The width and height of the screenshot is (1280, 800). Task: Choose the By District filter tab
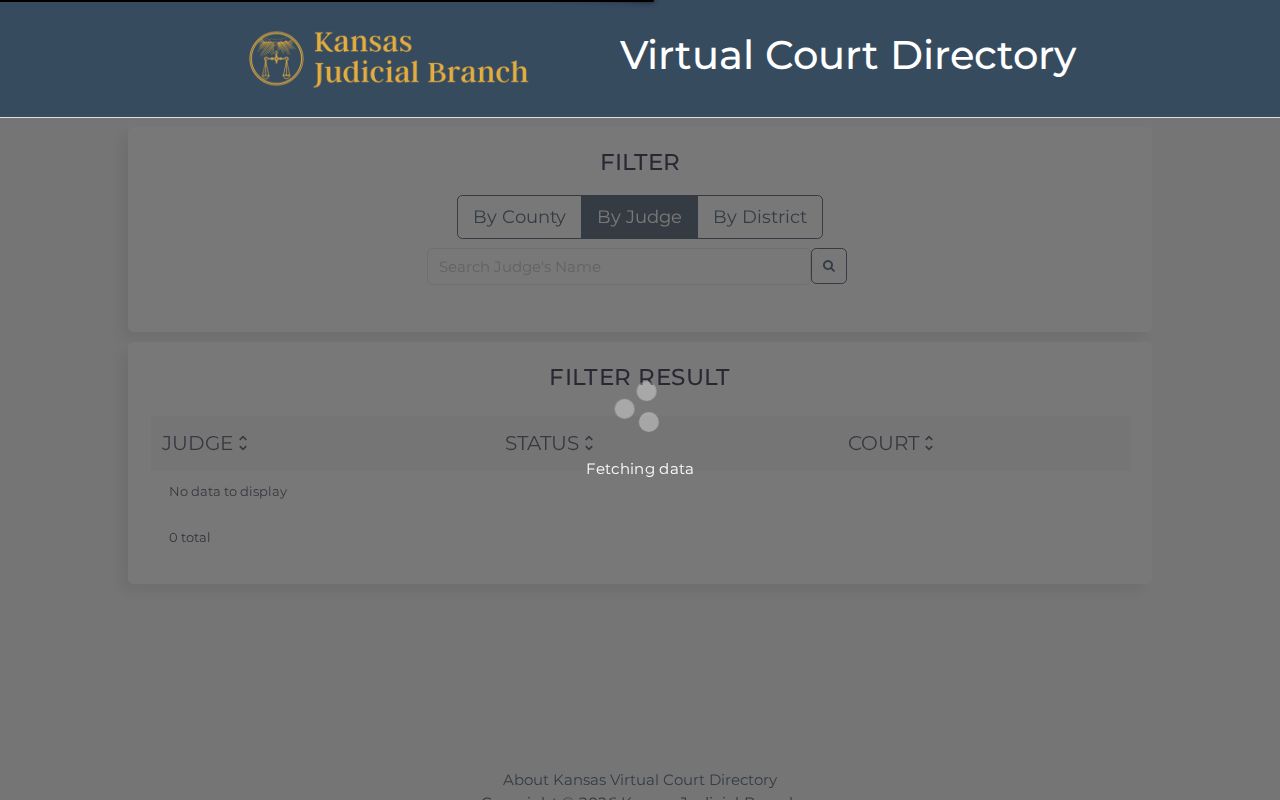click(760, 217)
